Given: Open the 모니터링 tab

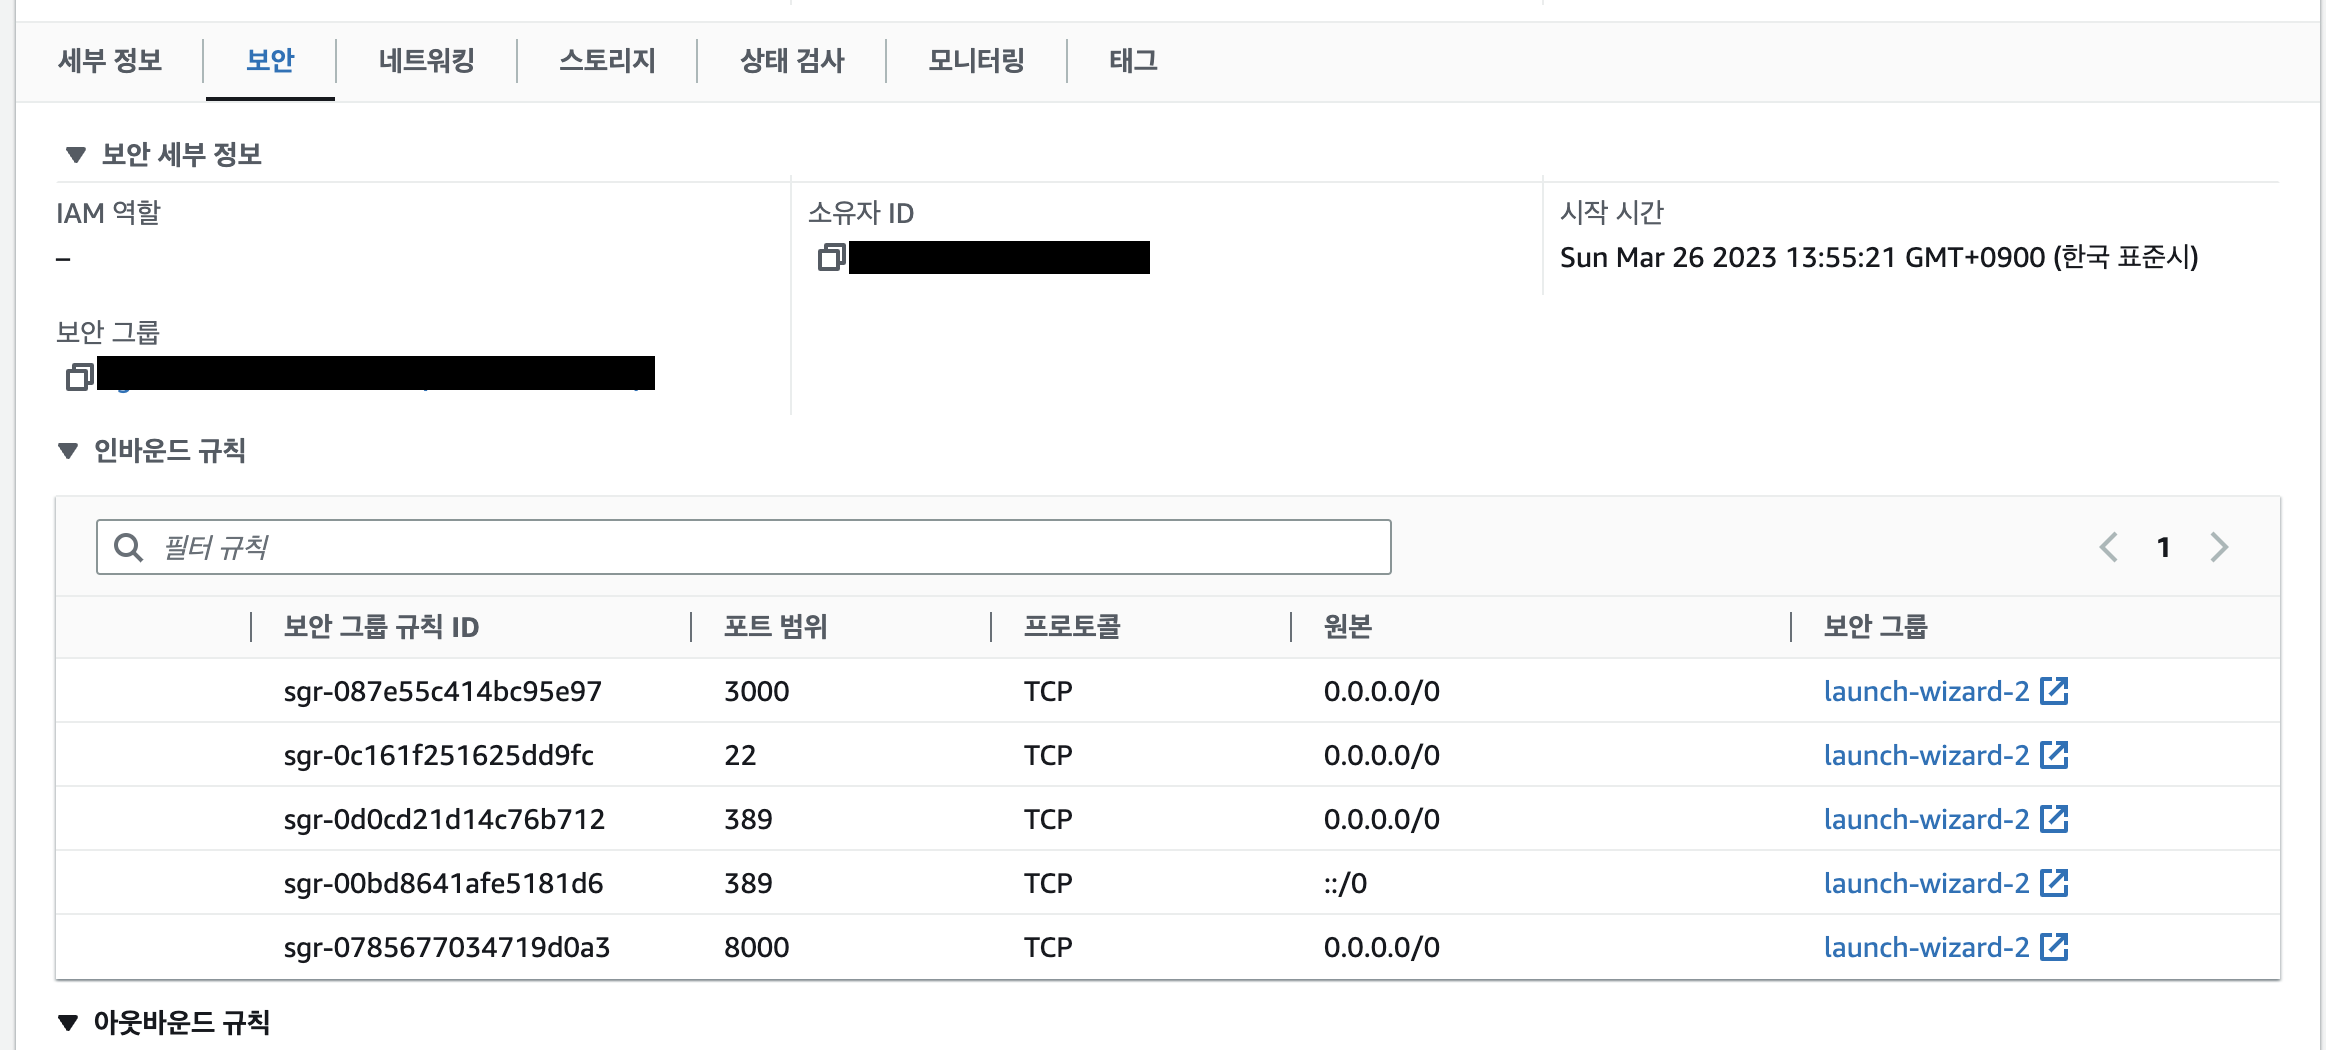Looking at the screenshot, I should 976,61.
